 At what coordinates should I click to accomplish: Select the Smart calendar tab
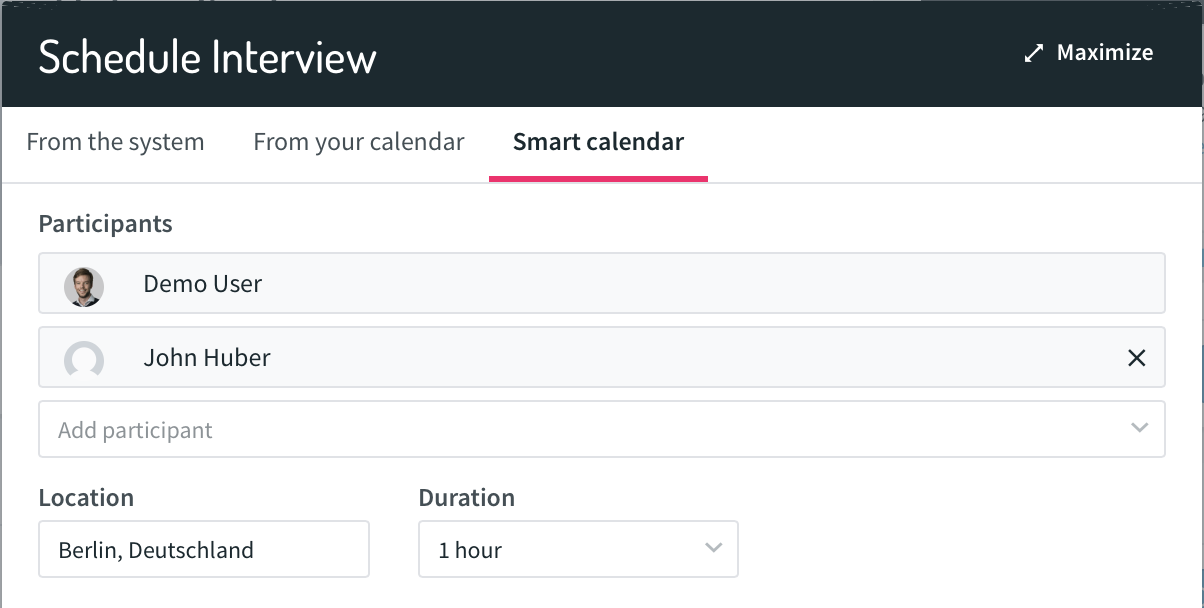click(x=598, y=142)
